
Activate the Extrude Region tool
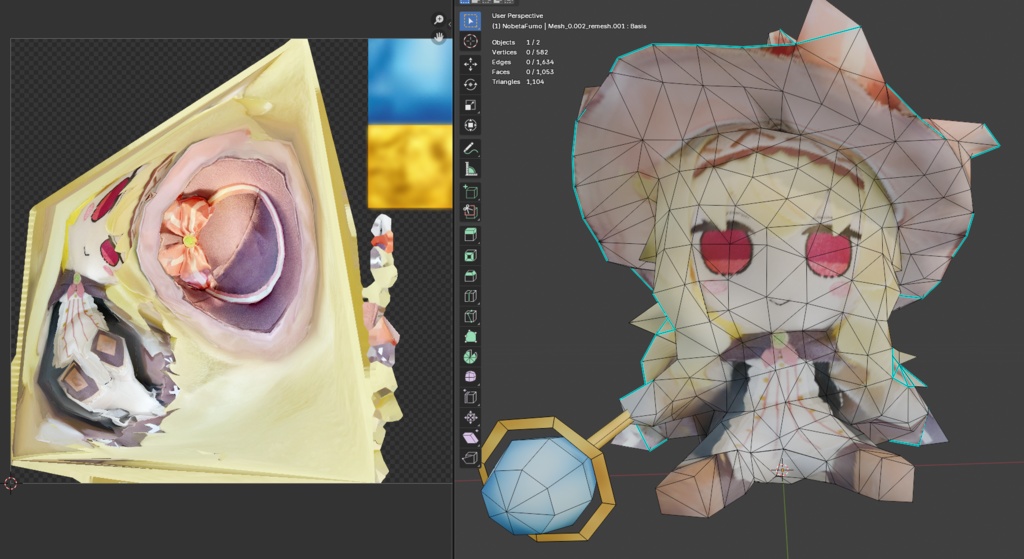click(x=470, y=234)
